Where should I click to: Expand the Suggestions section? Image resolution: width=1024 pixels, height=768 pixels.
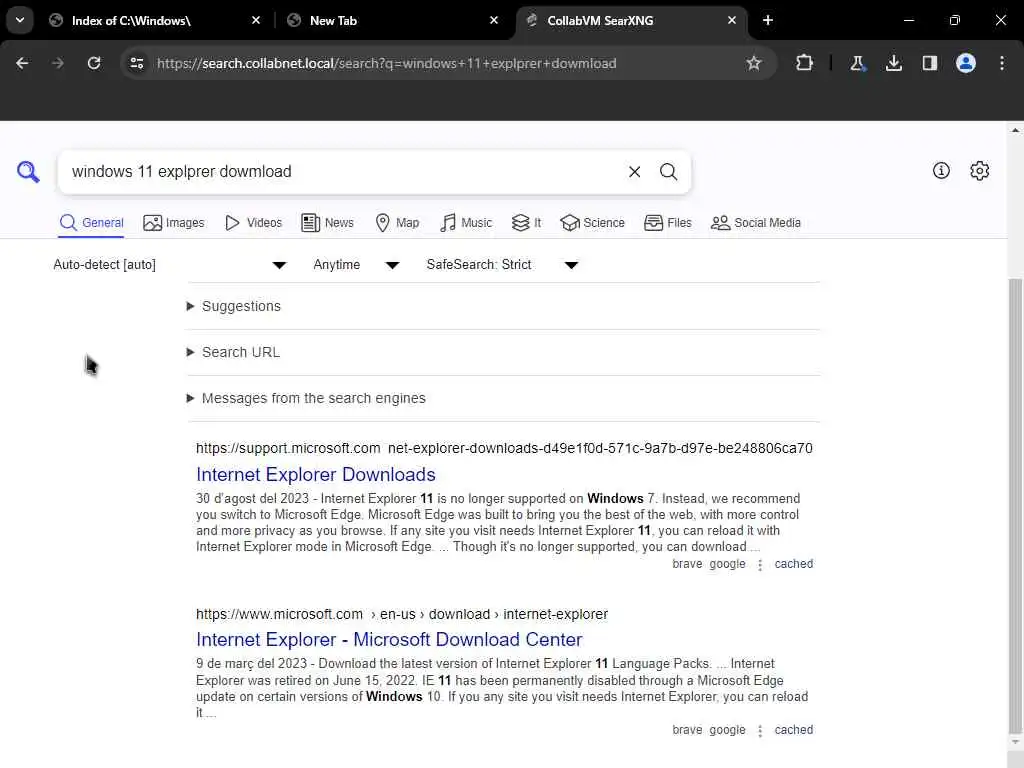click(x=234, y=306)
